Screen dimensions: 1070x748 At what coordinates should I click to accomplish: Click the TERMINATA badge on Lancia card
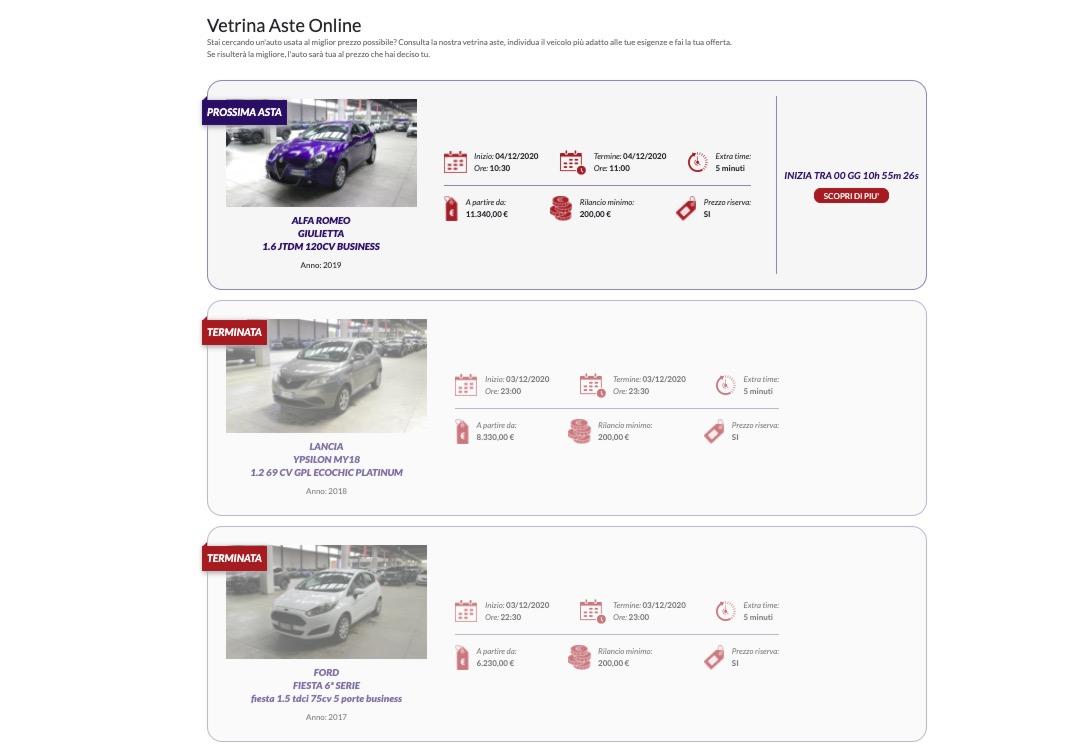point(234,332)
